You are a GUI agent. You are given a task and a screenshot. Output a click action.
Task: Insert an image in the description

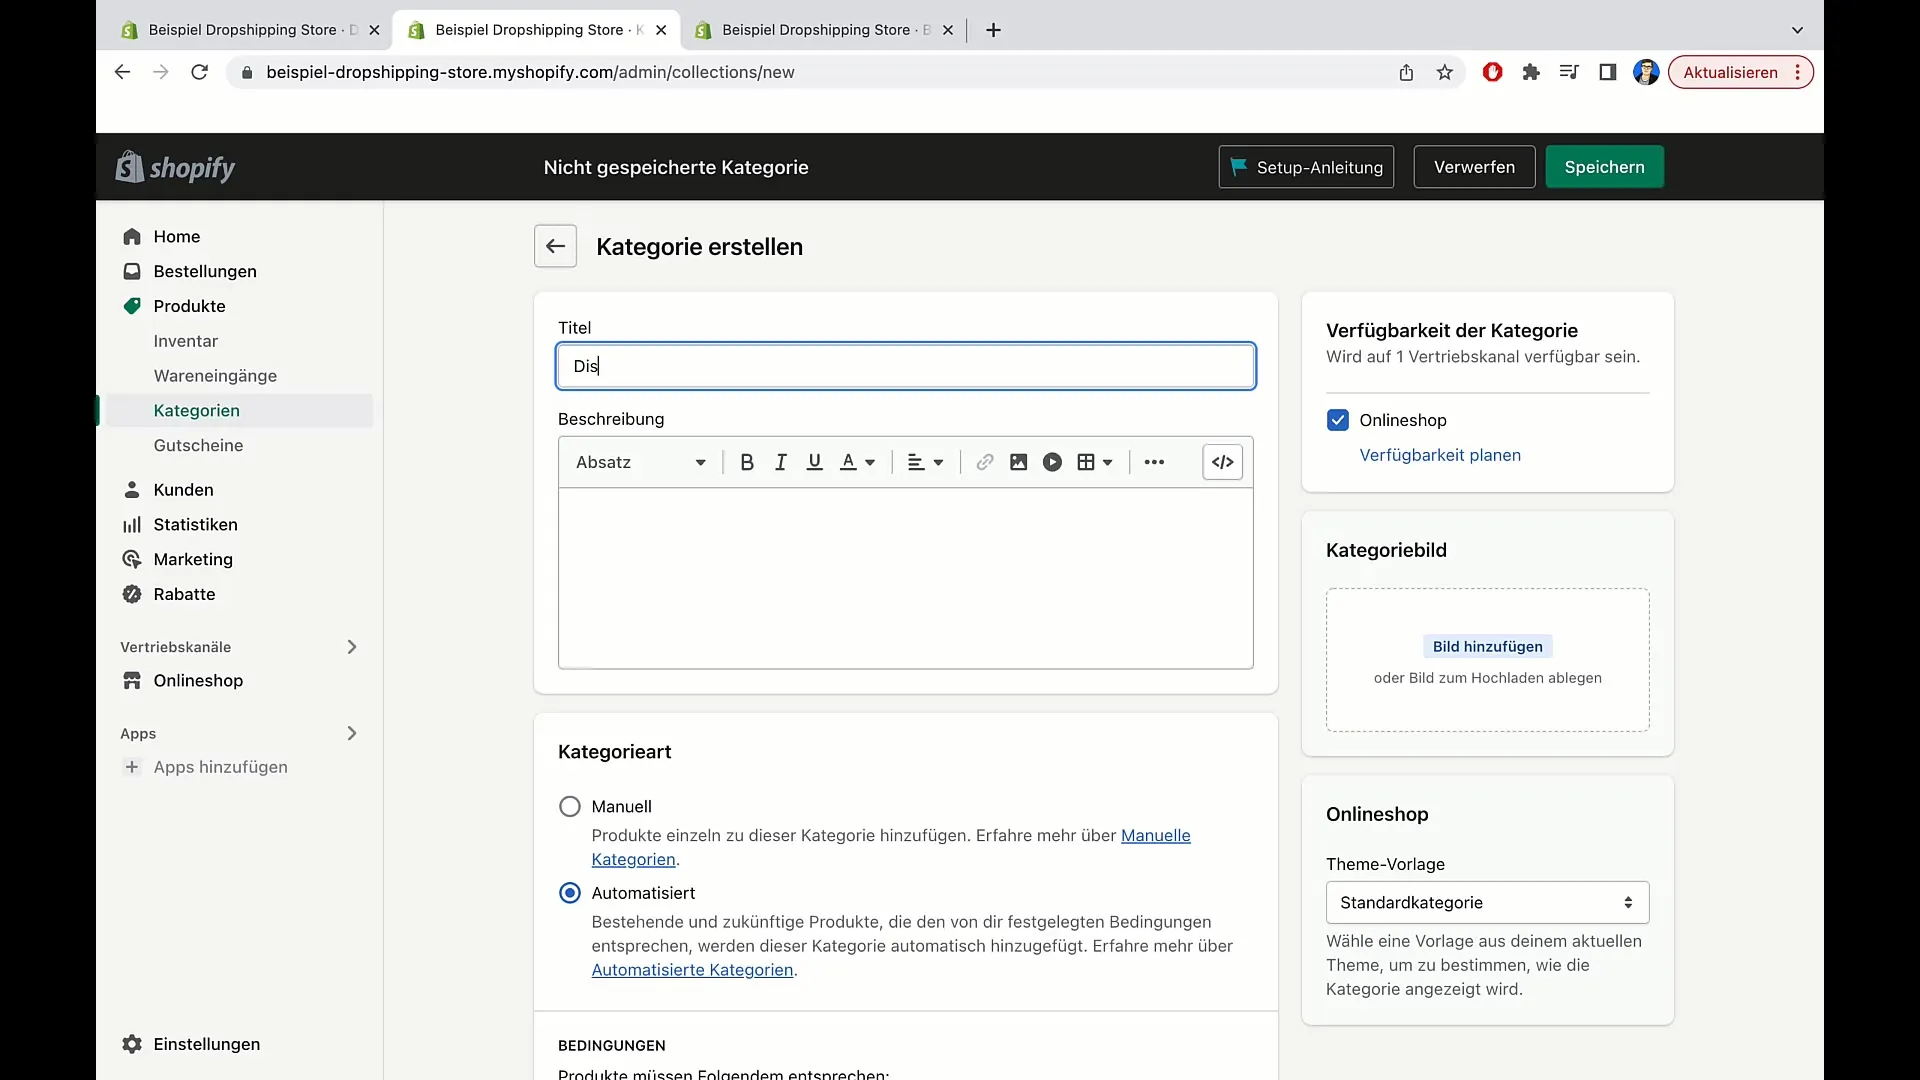coord(1019,462)
